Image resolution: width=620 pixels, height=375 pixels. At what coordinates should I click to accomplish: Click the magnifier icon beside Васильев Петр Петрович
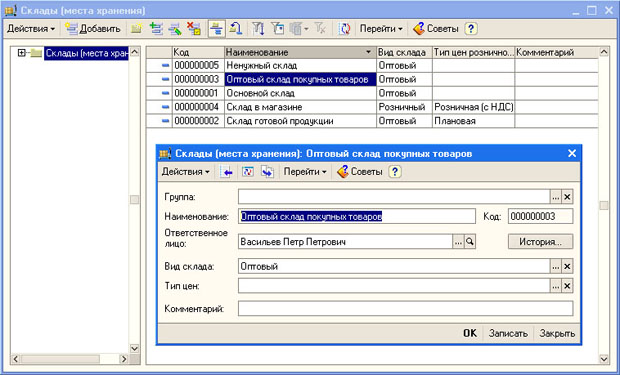(x=470, y=241)
